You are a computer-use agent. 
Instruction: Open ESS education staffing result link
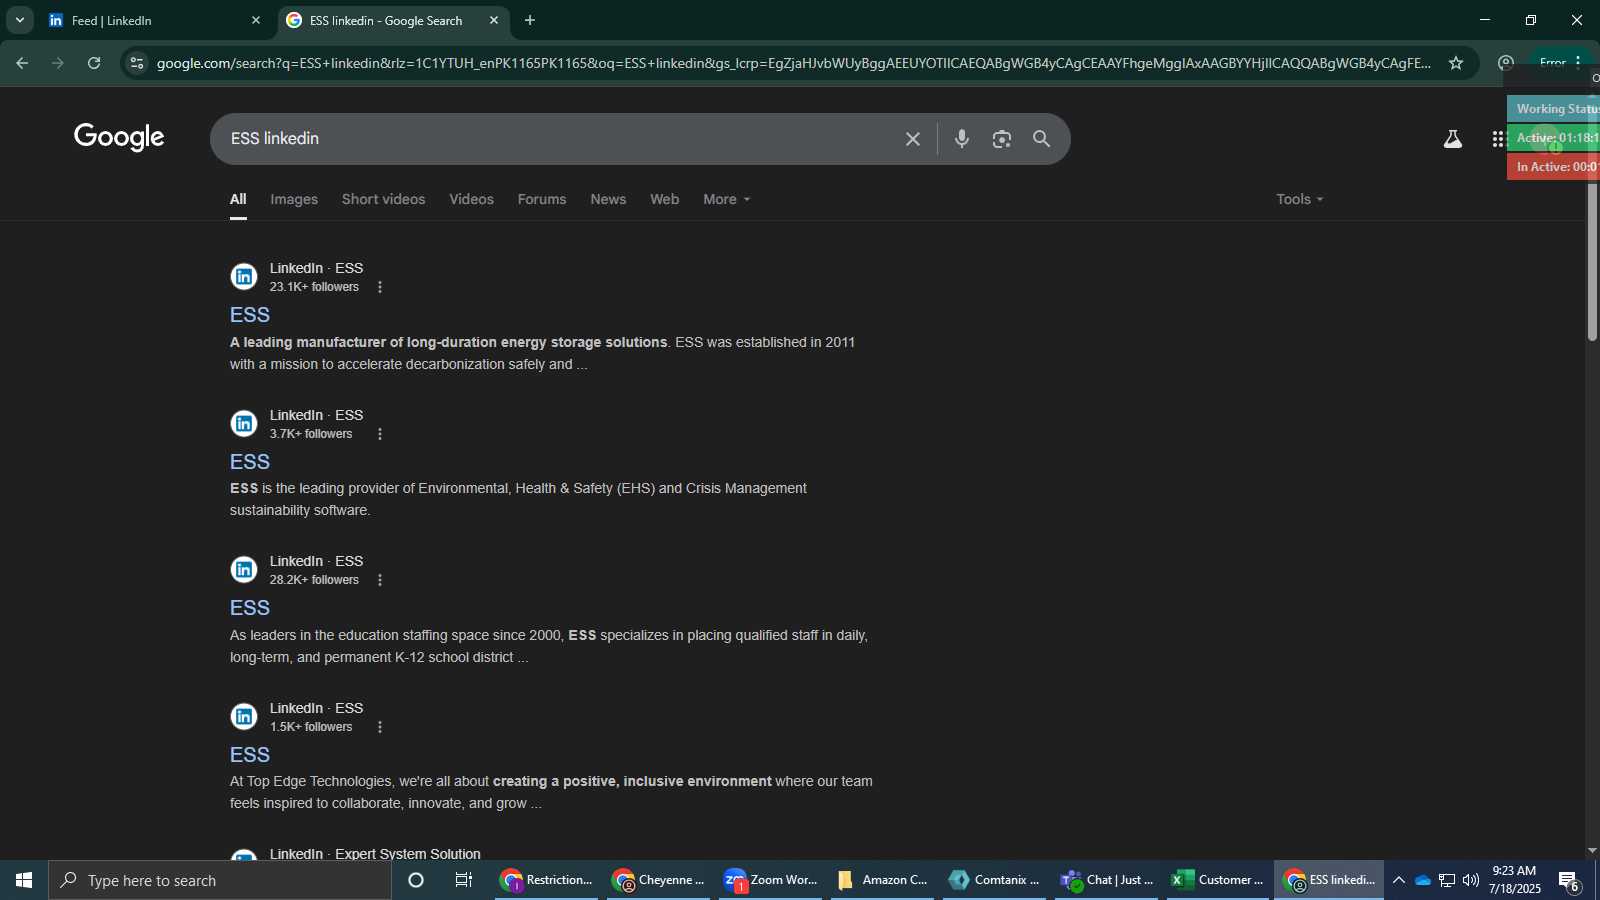click(x=250, y=608)
